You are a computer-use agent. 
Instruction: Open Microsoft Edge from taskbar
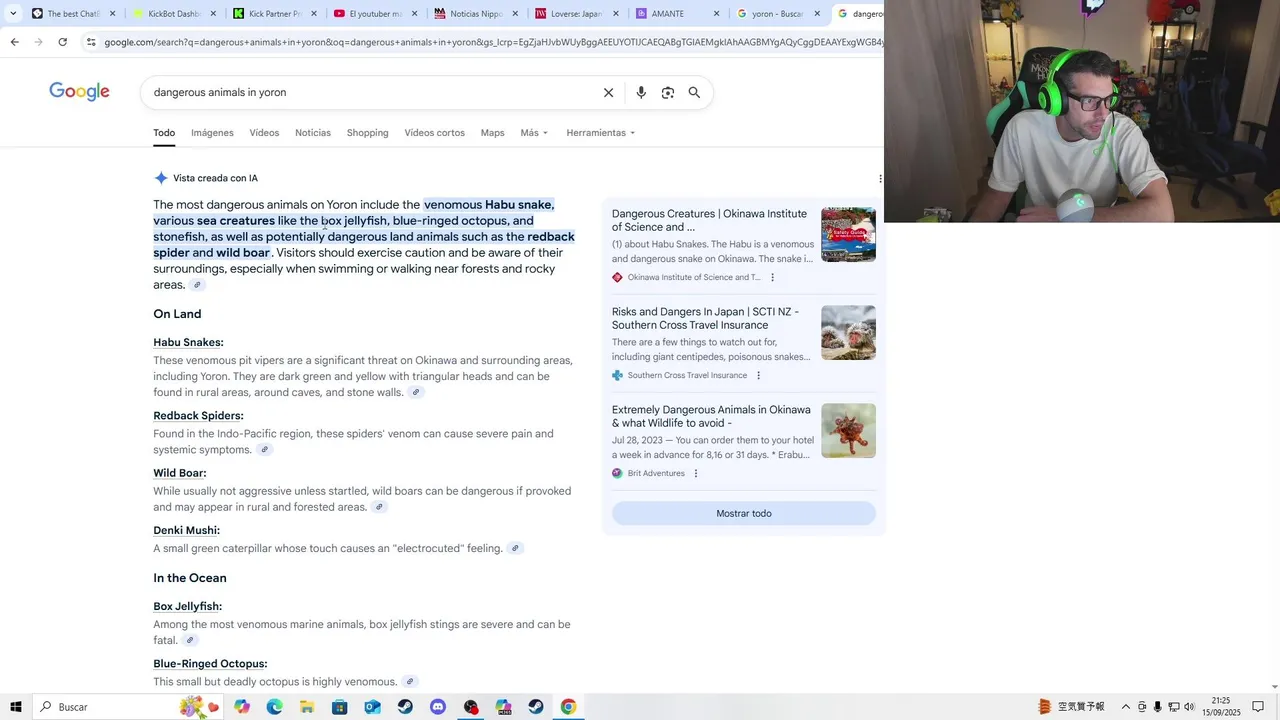coord(275,707)
